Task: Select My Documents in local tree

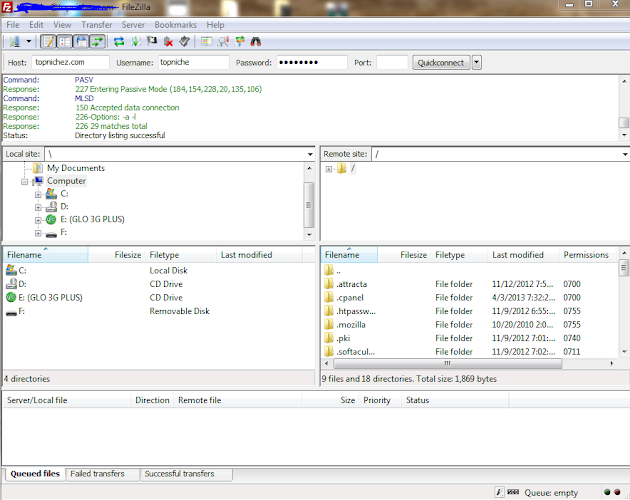Action: click(x=76, y=168)
